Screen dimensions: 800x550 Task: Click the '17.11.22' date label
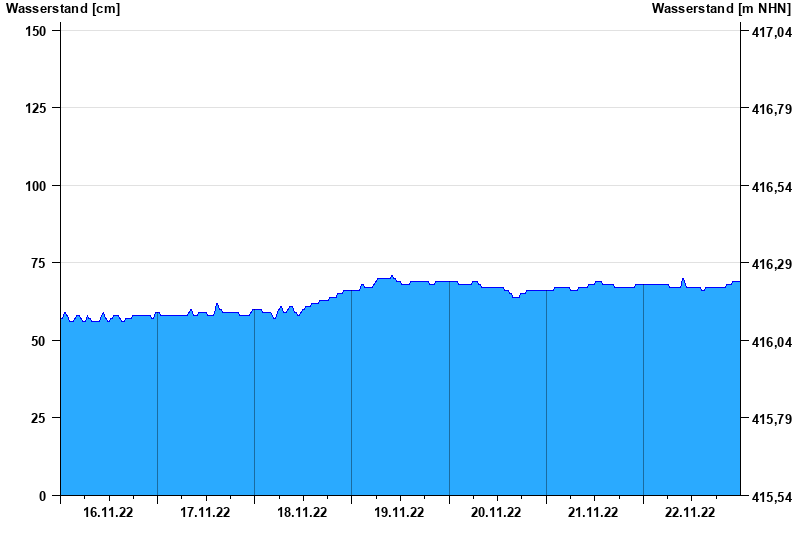(205, 512)
